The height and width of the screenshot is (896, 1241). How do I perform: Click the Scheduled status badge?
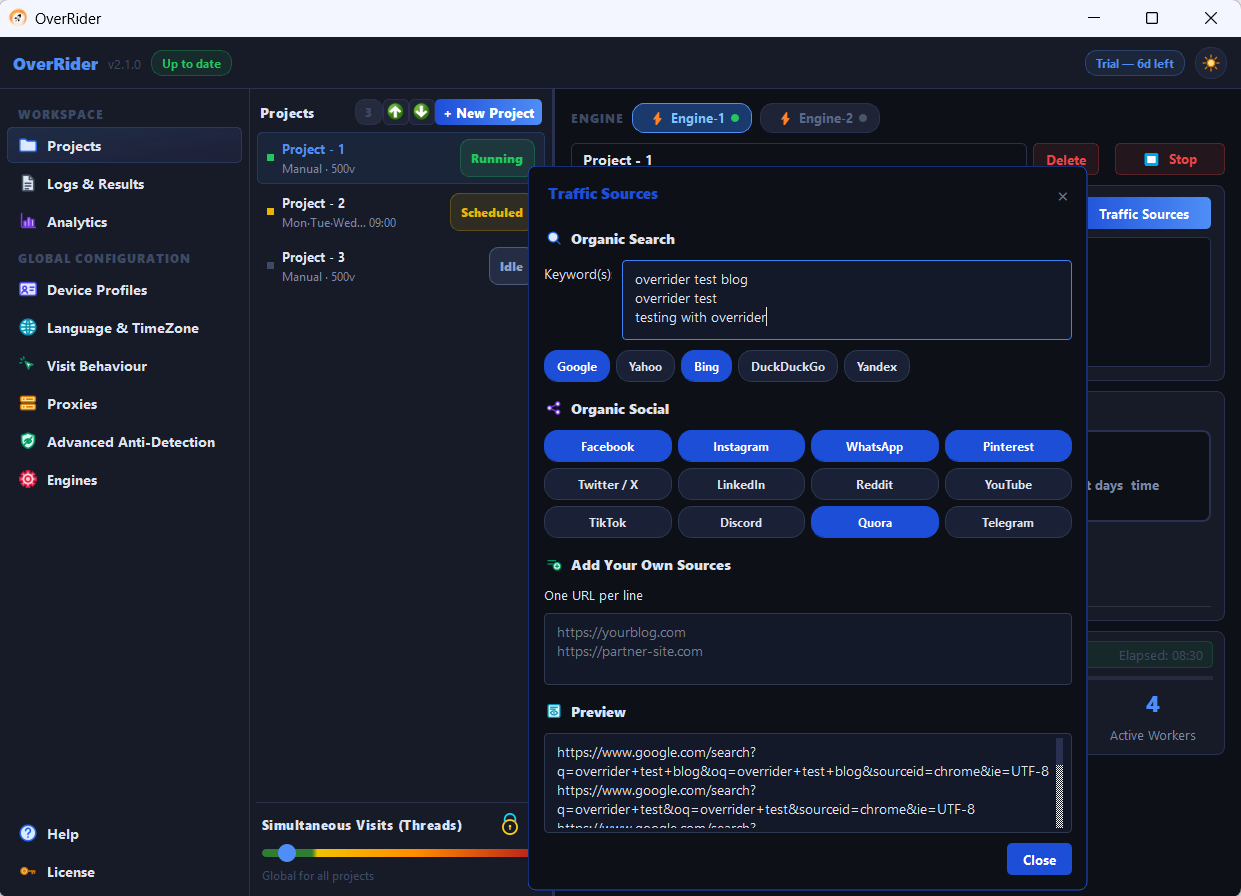coord(490,213)
